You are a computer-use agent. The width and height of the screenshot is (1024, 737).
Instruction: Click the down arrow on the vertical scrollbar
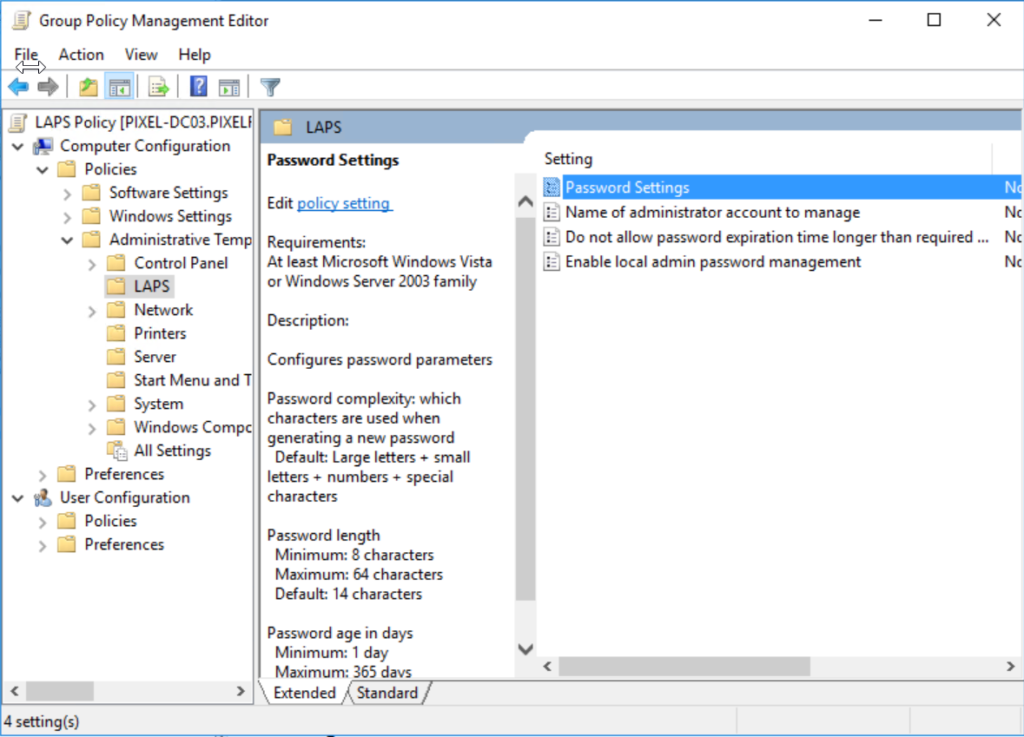coord(525,650)
